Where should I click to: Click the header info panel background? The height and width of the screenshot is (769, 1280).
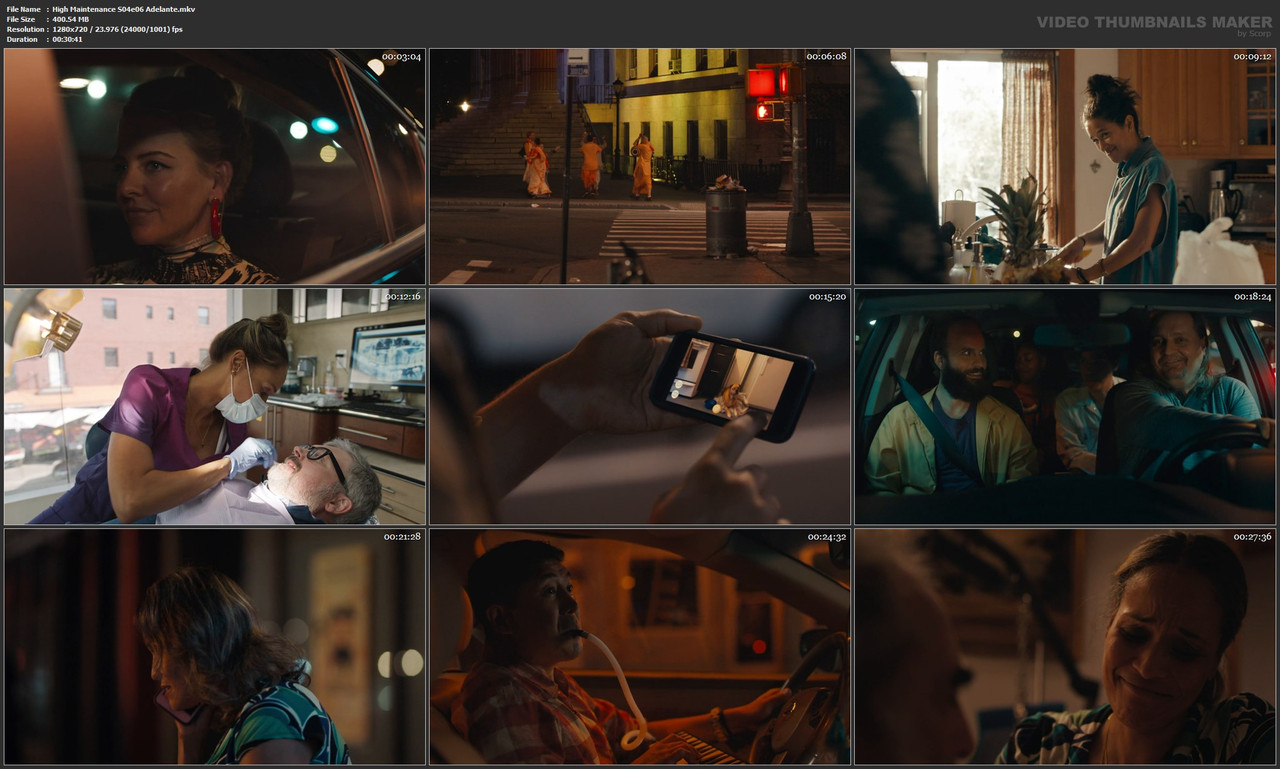click(x=600, y=24)
